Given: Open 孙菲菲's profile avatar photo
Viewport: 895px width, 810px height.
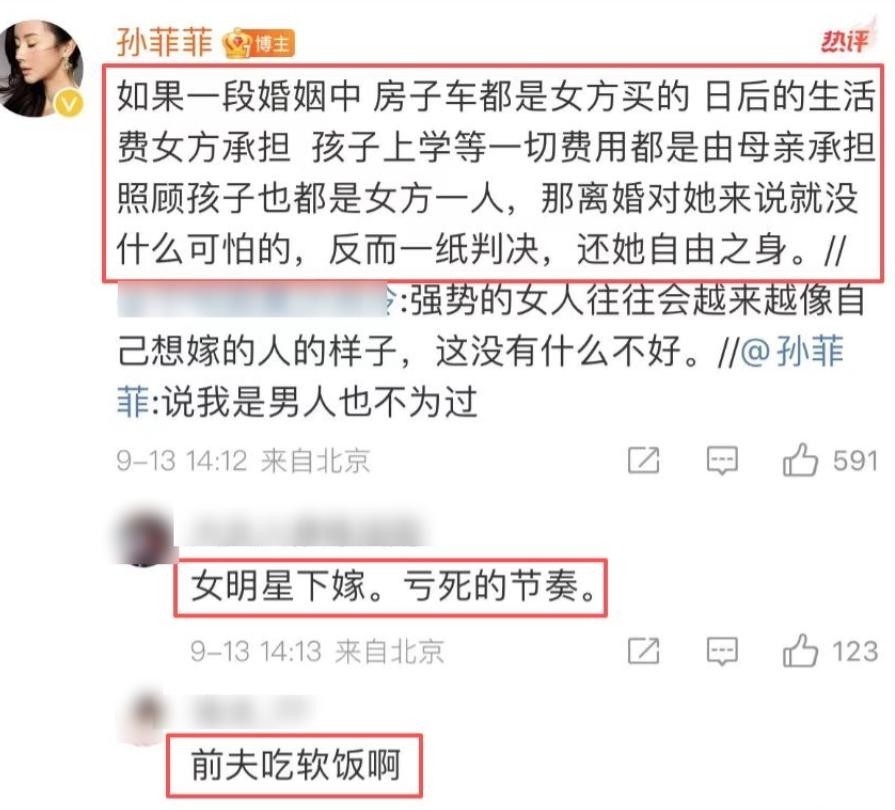Looking at the screenshot, I should point(40,68).
